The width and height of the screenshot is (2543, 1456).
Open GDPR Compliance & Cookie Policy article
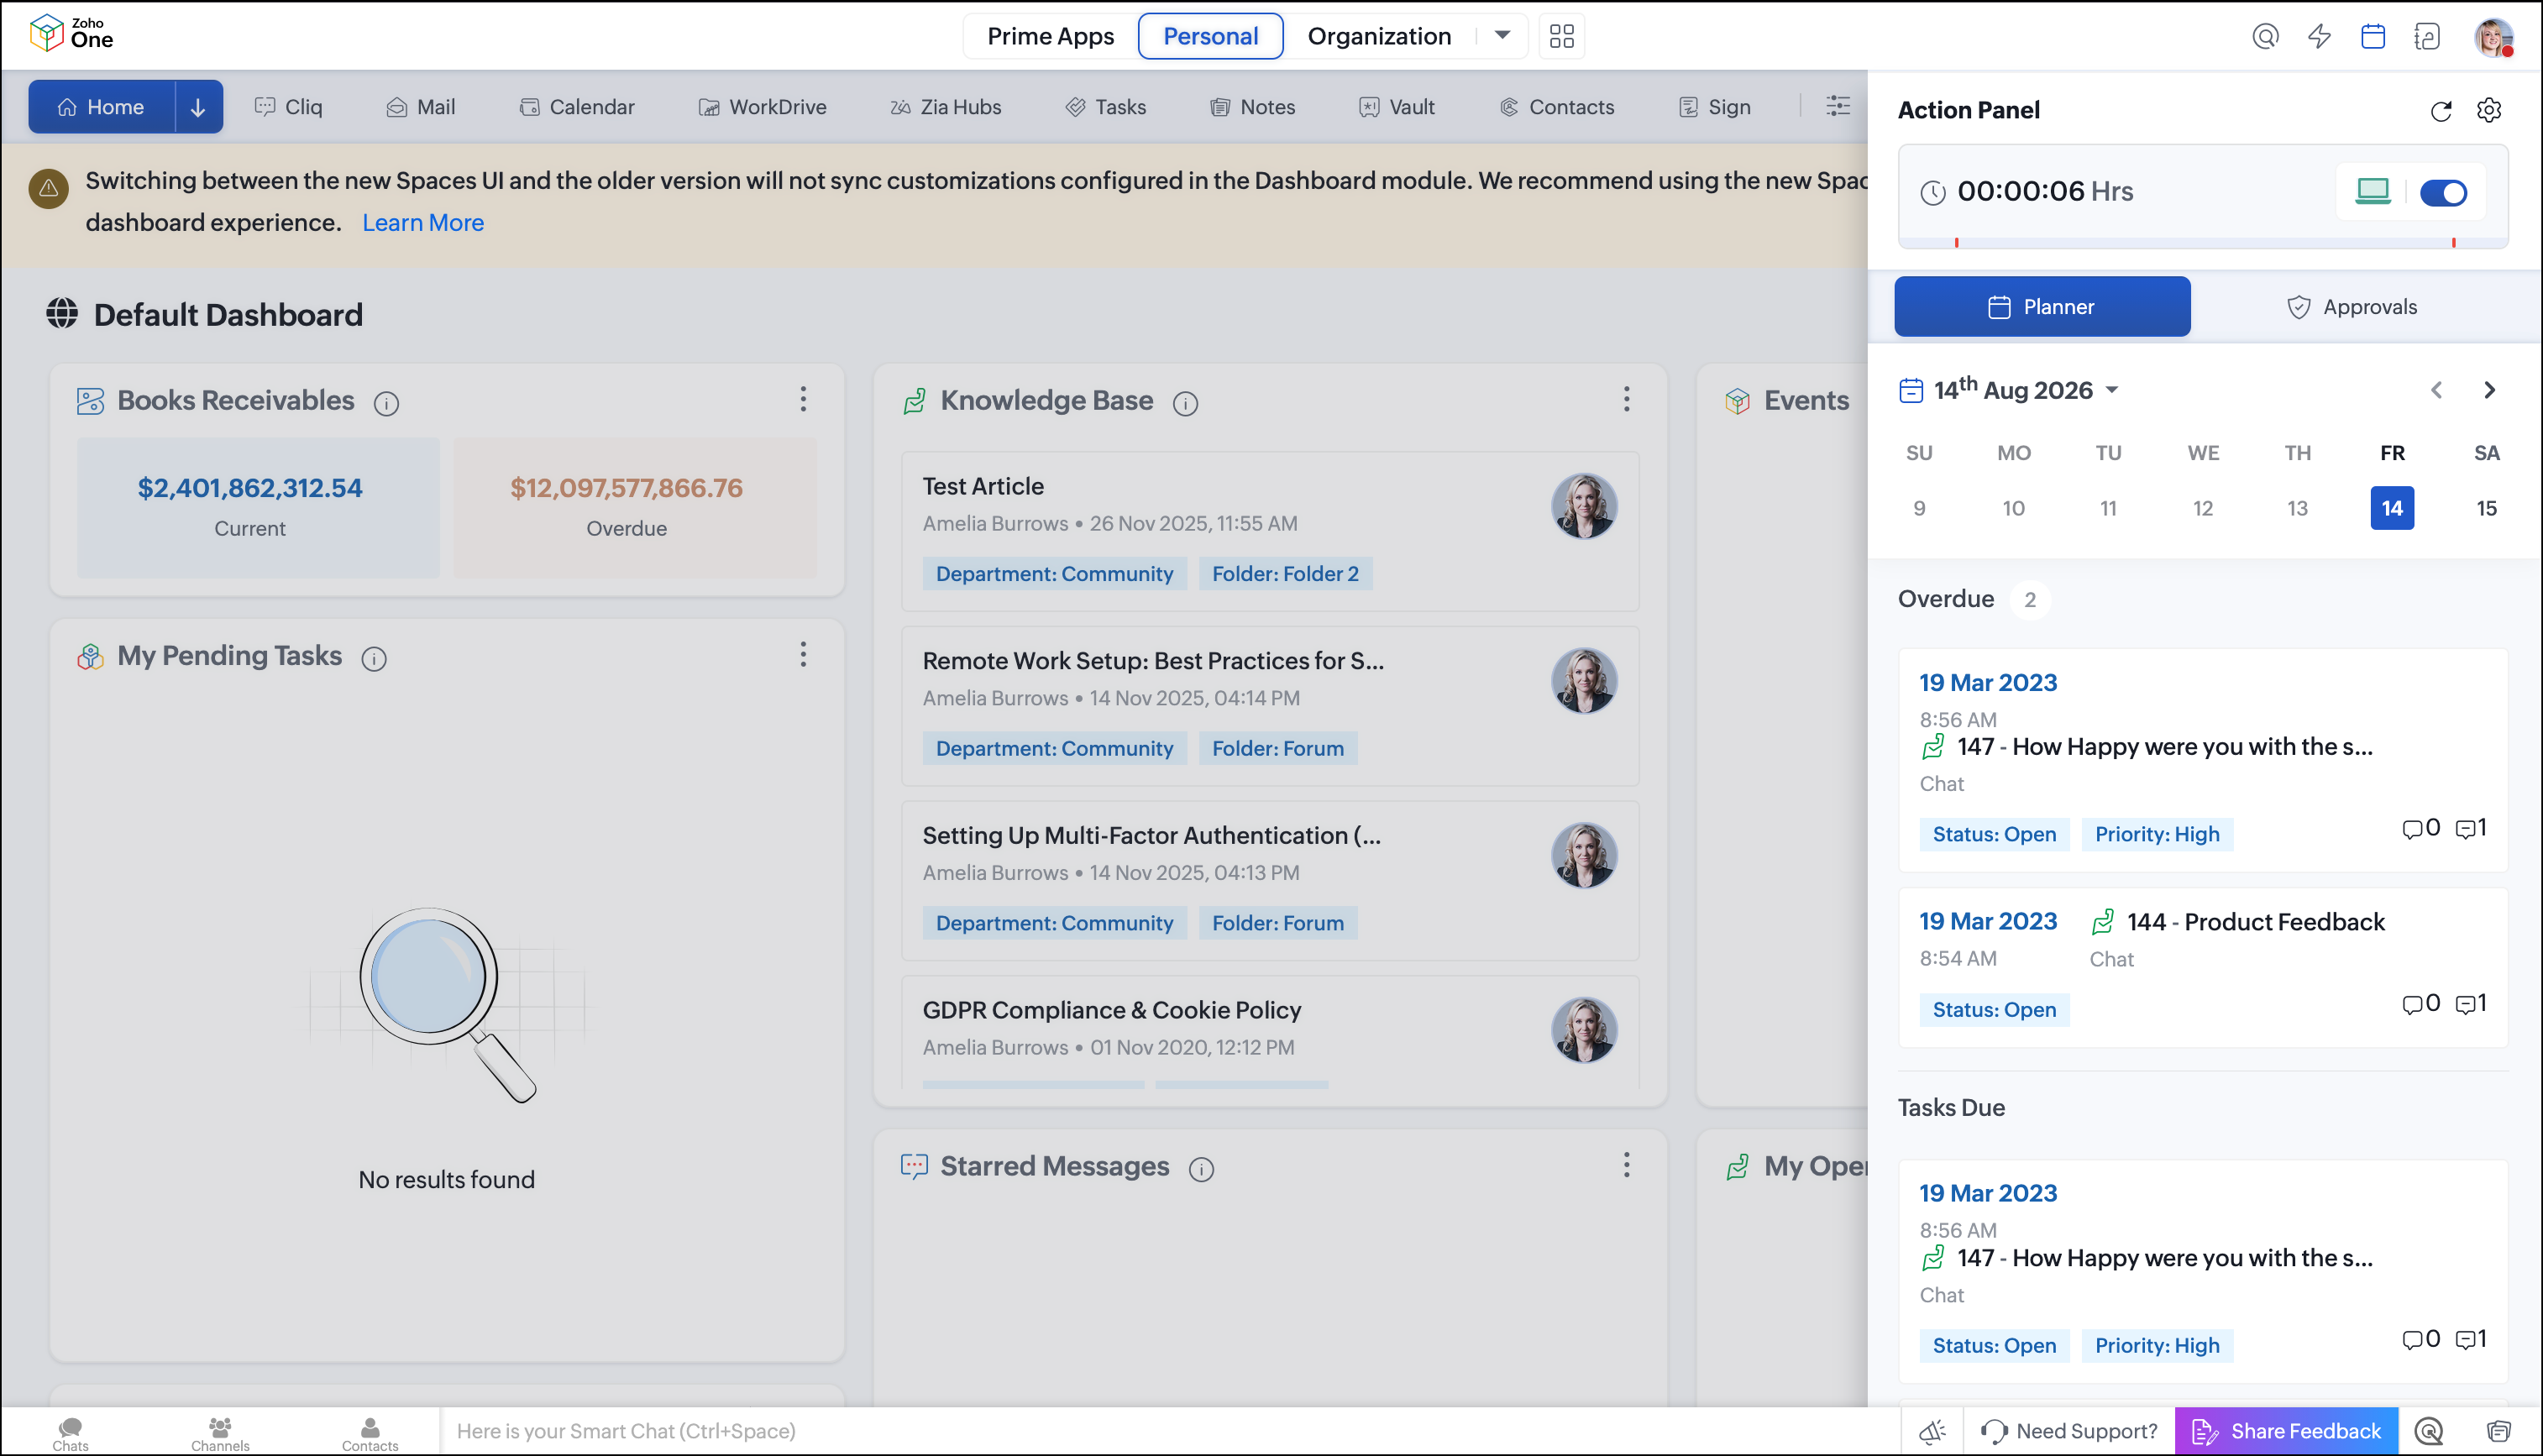point(1270,1034)
